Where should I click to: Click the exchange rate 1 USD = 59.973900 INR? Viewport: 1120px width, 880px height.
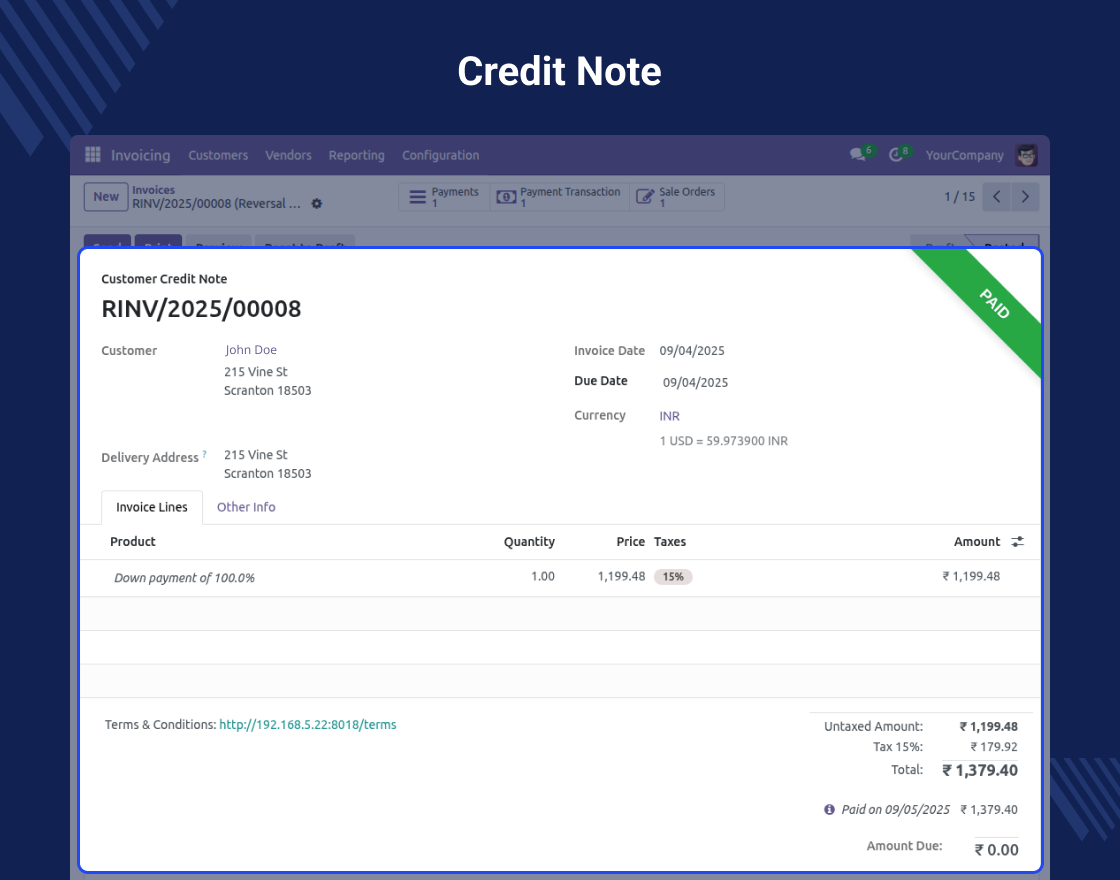pos(724,441)
